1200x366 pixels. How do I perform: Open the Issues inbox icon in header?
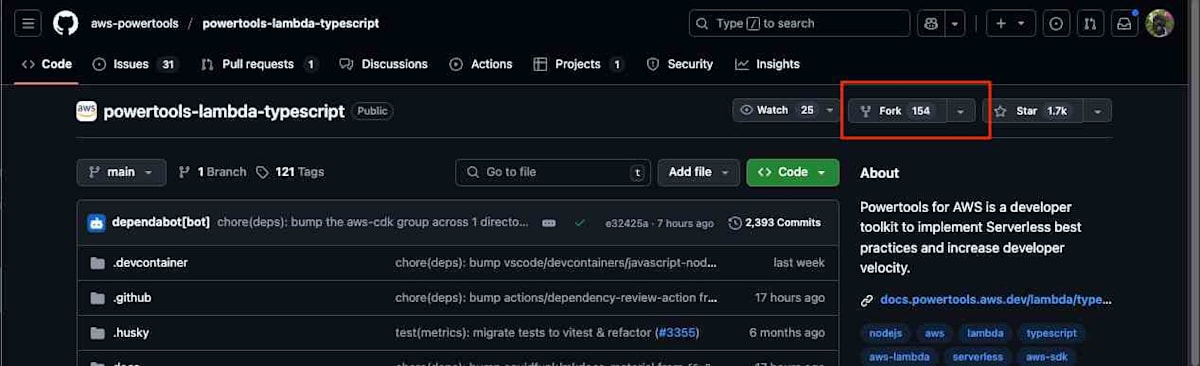[x=1056, y=23]
